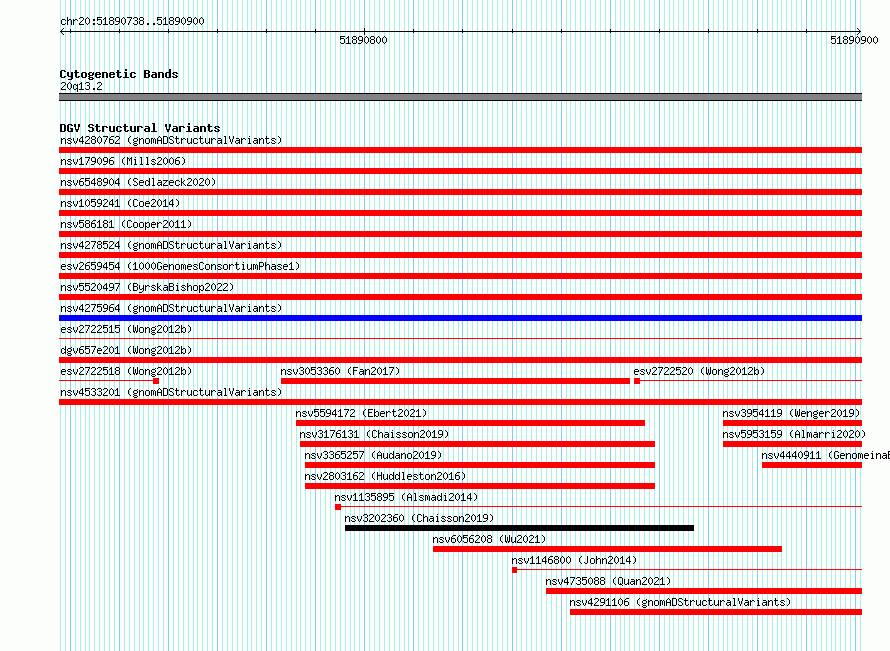
Task: Click the 51890800 ruler position label
Action: (363, 40)
